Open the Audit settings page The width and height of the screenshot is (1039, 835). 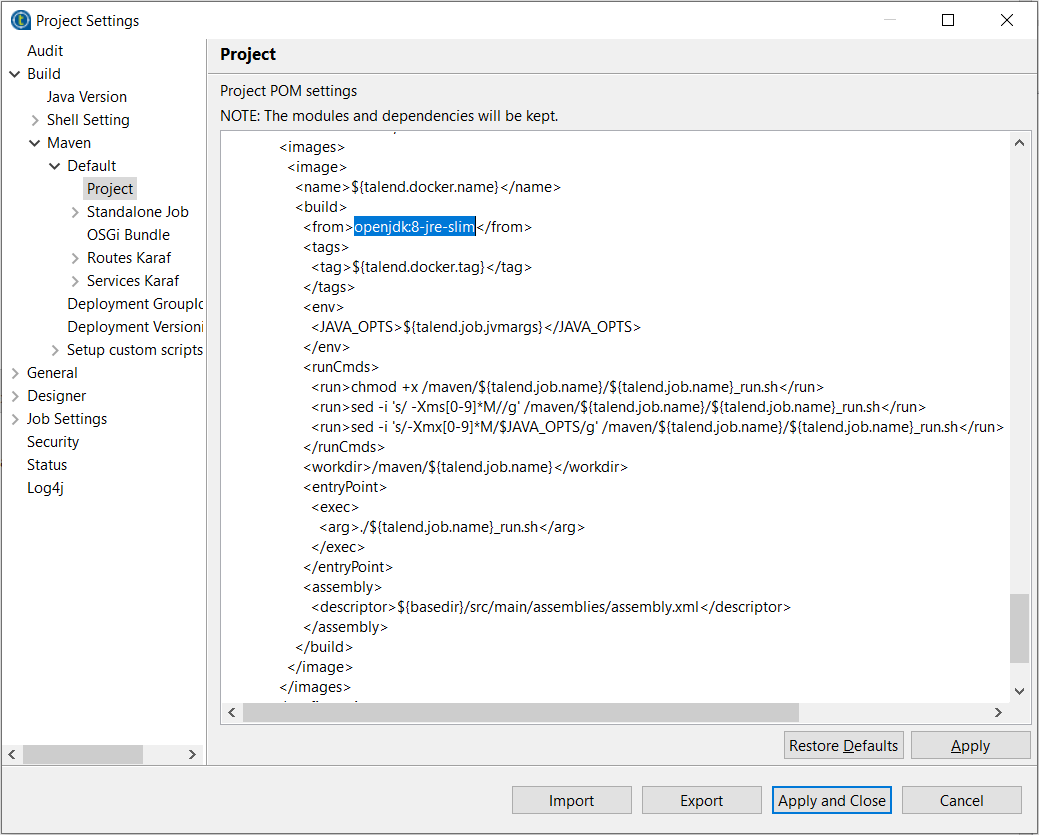pos(45,51)
